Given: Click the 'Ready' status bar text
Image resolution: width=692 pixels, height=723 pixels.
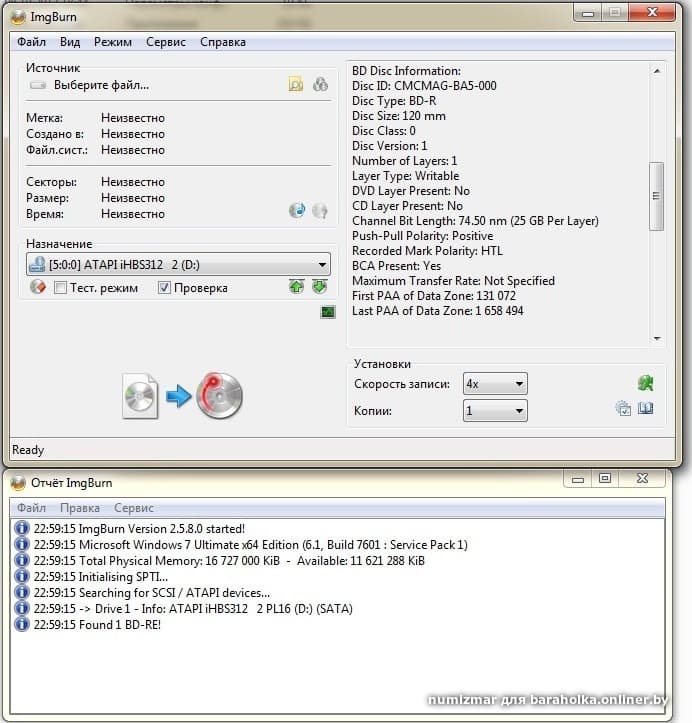Looking at the screenshot, I should [x=28, y=450].
